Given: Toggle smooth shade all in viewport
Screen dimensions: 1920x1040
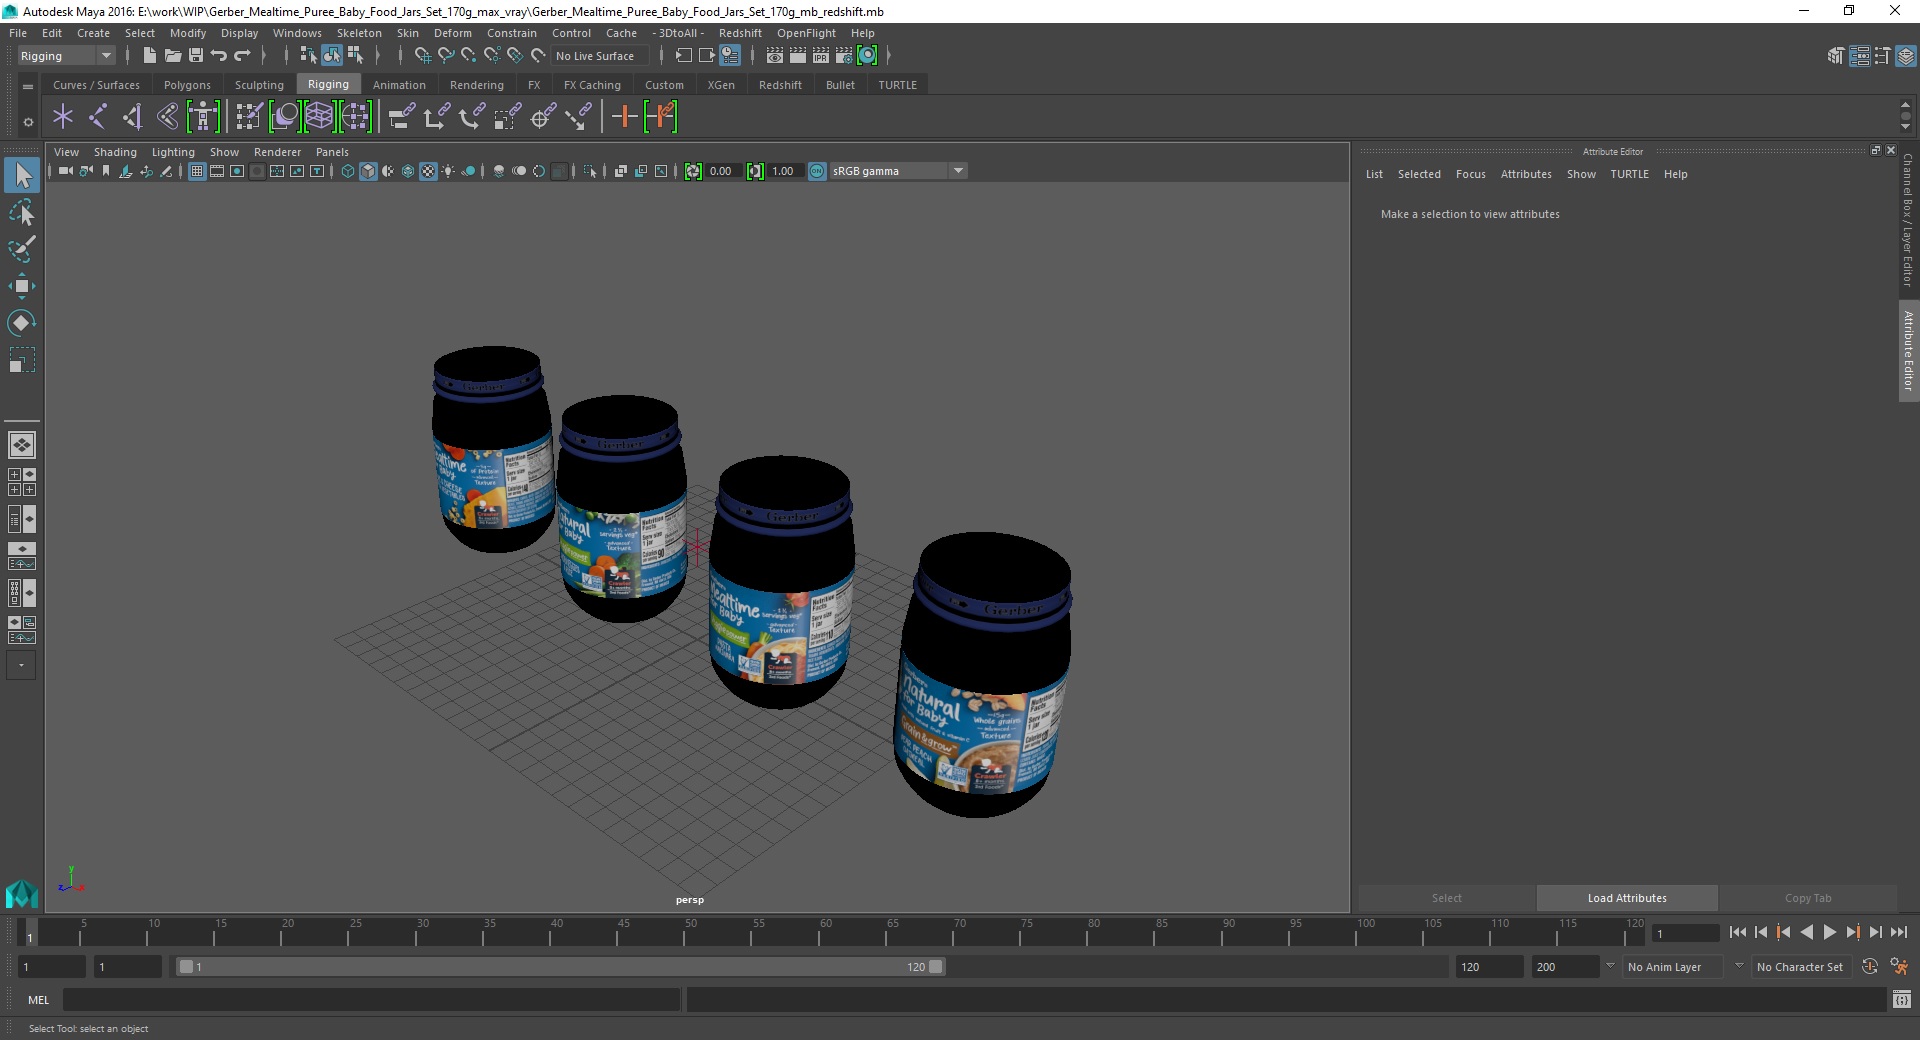Looking at the screenshot, I should (x=368, y=171).
